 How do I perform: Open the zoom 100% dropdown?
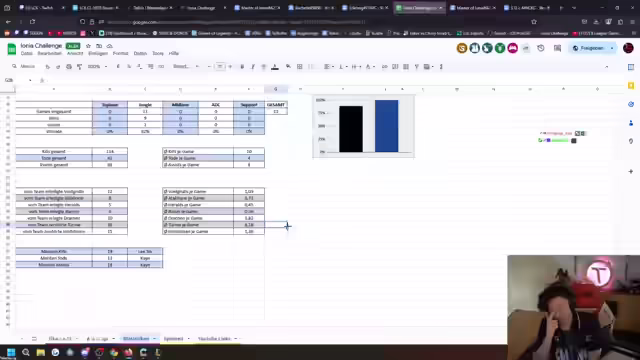pos(98,67)
